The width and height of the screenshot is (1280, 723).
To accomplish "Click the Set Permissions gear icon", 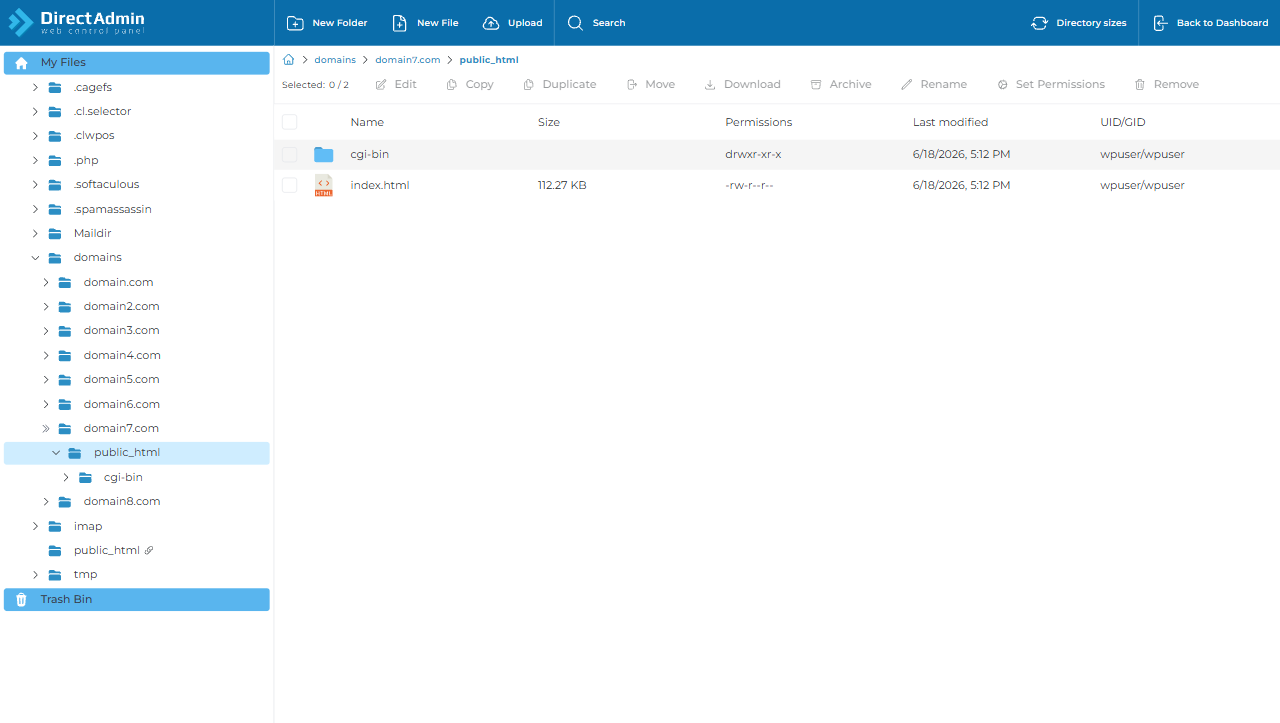I will pos(1003,85).
